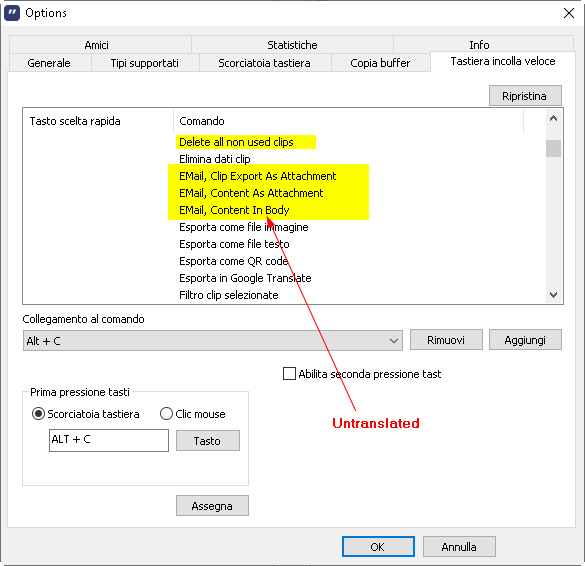Click the command list scrollbar thumb
Screen dimensions: 585x566
(553, 148)
